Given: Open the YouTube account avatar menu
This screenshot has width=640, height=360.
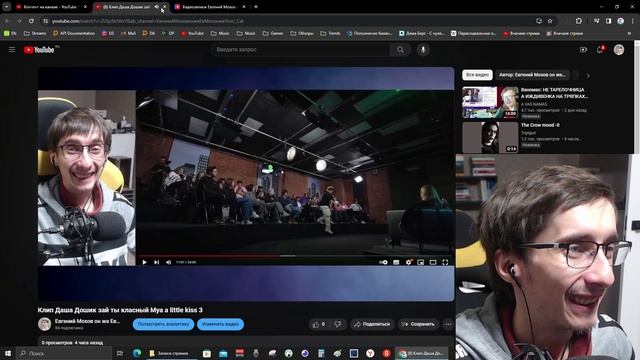Looking at the screenshot, I should coord(619,50).
